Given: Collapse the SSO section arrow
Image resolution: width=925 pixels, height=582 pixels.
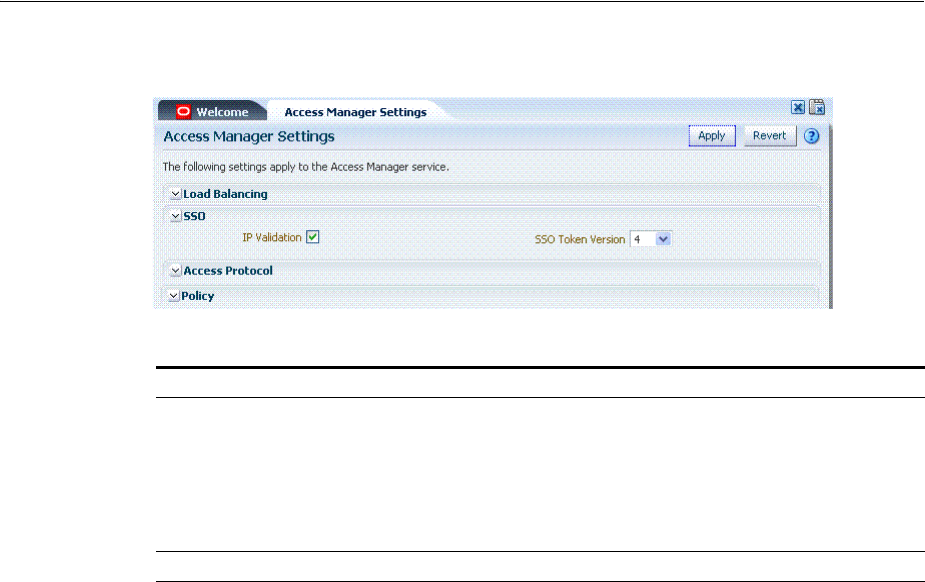Looking at the screenshot, I should click(x=175, y=216).
